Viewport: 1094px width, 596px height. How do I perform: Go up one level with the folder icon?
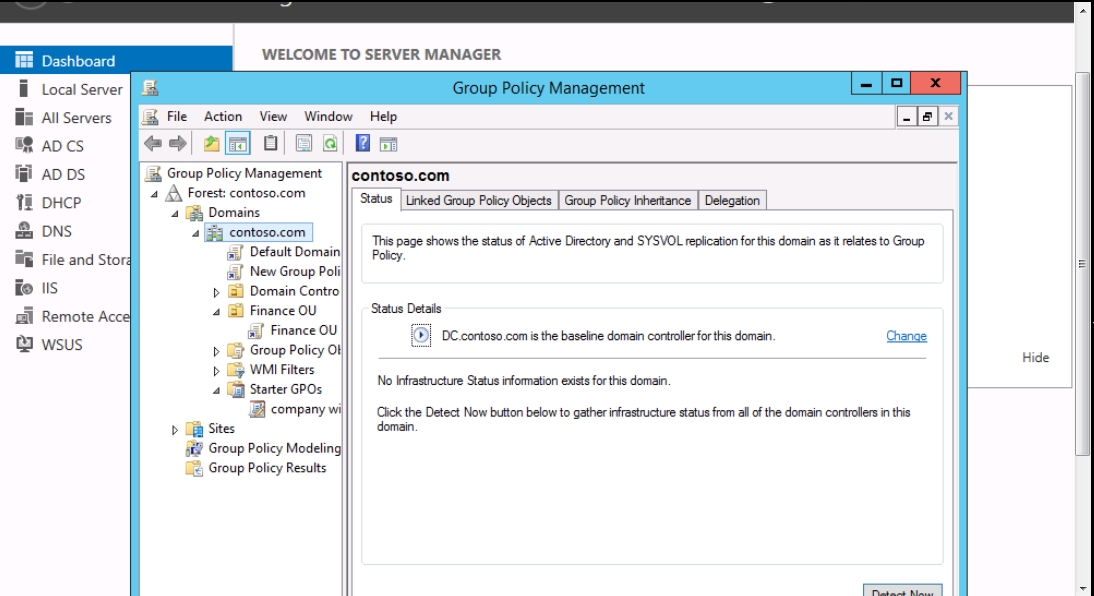(x=211, y=144)
